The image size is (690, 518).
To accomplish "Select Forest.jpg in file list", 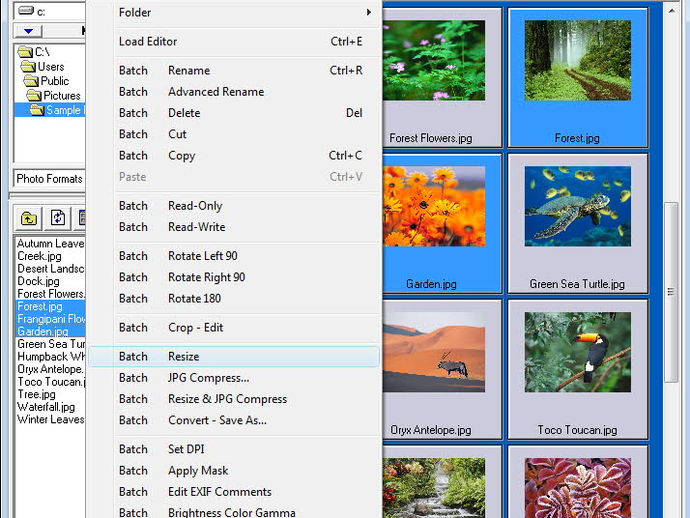I will pos(50,306).
